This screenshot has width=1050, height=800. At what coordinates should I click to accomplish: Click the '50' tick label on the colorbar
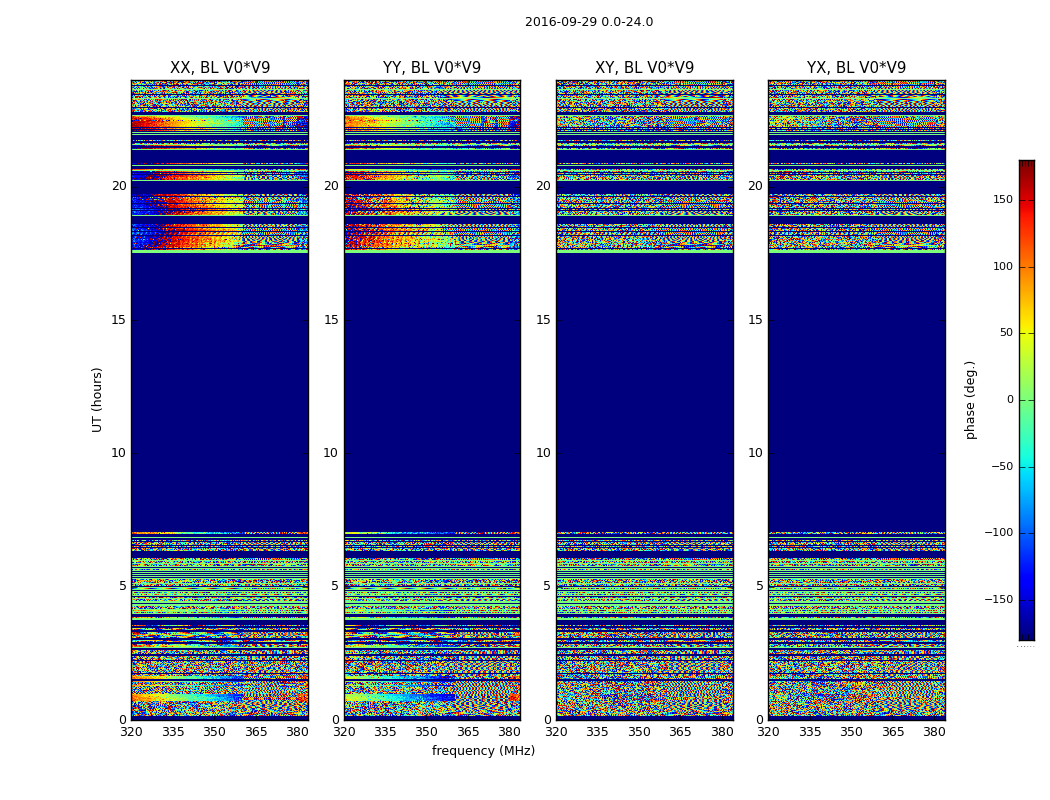pos(1005,333)
